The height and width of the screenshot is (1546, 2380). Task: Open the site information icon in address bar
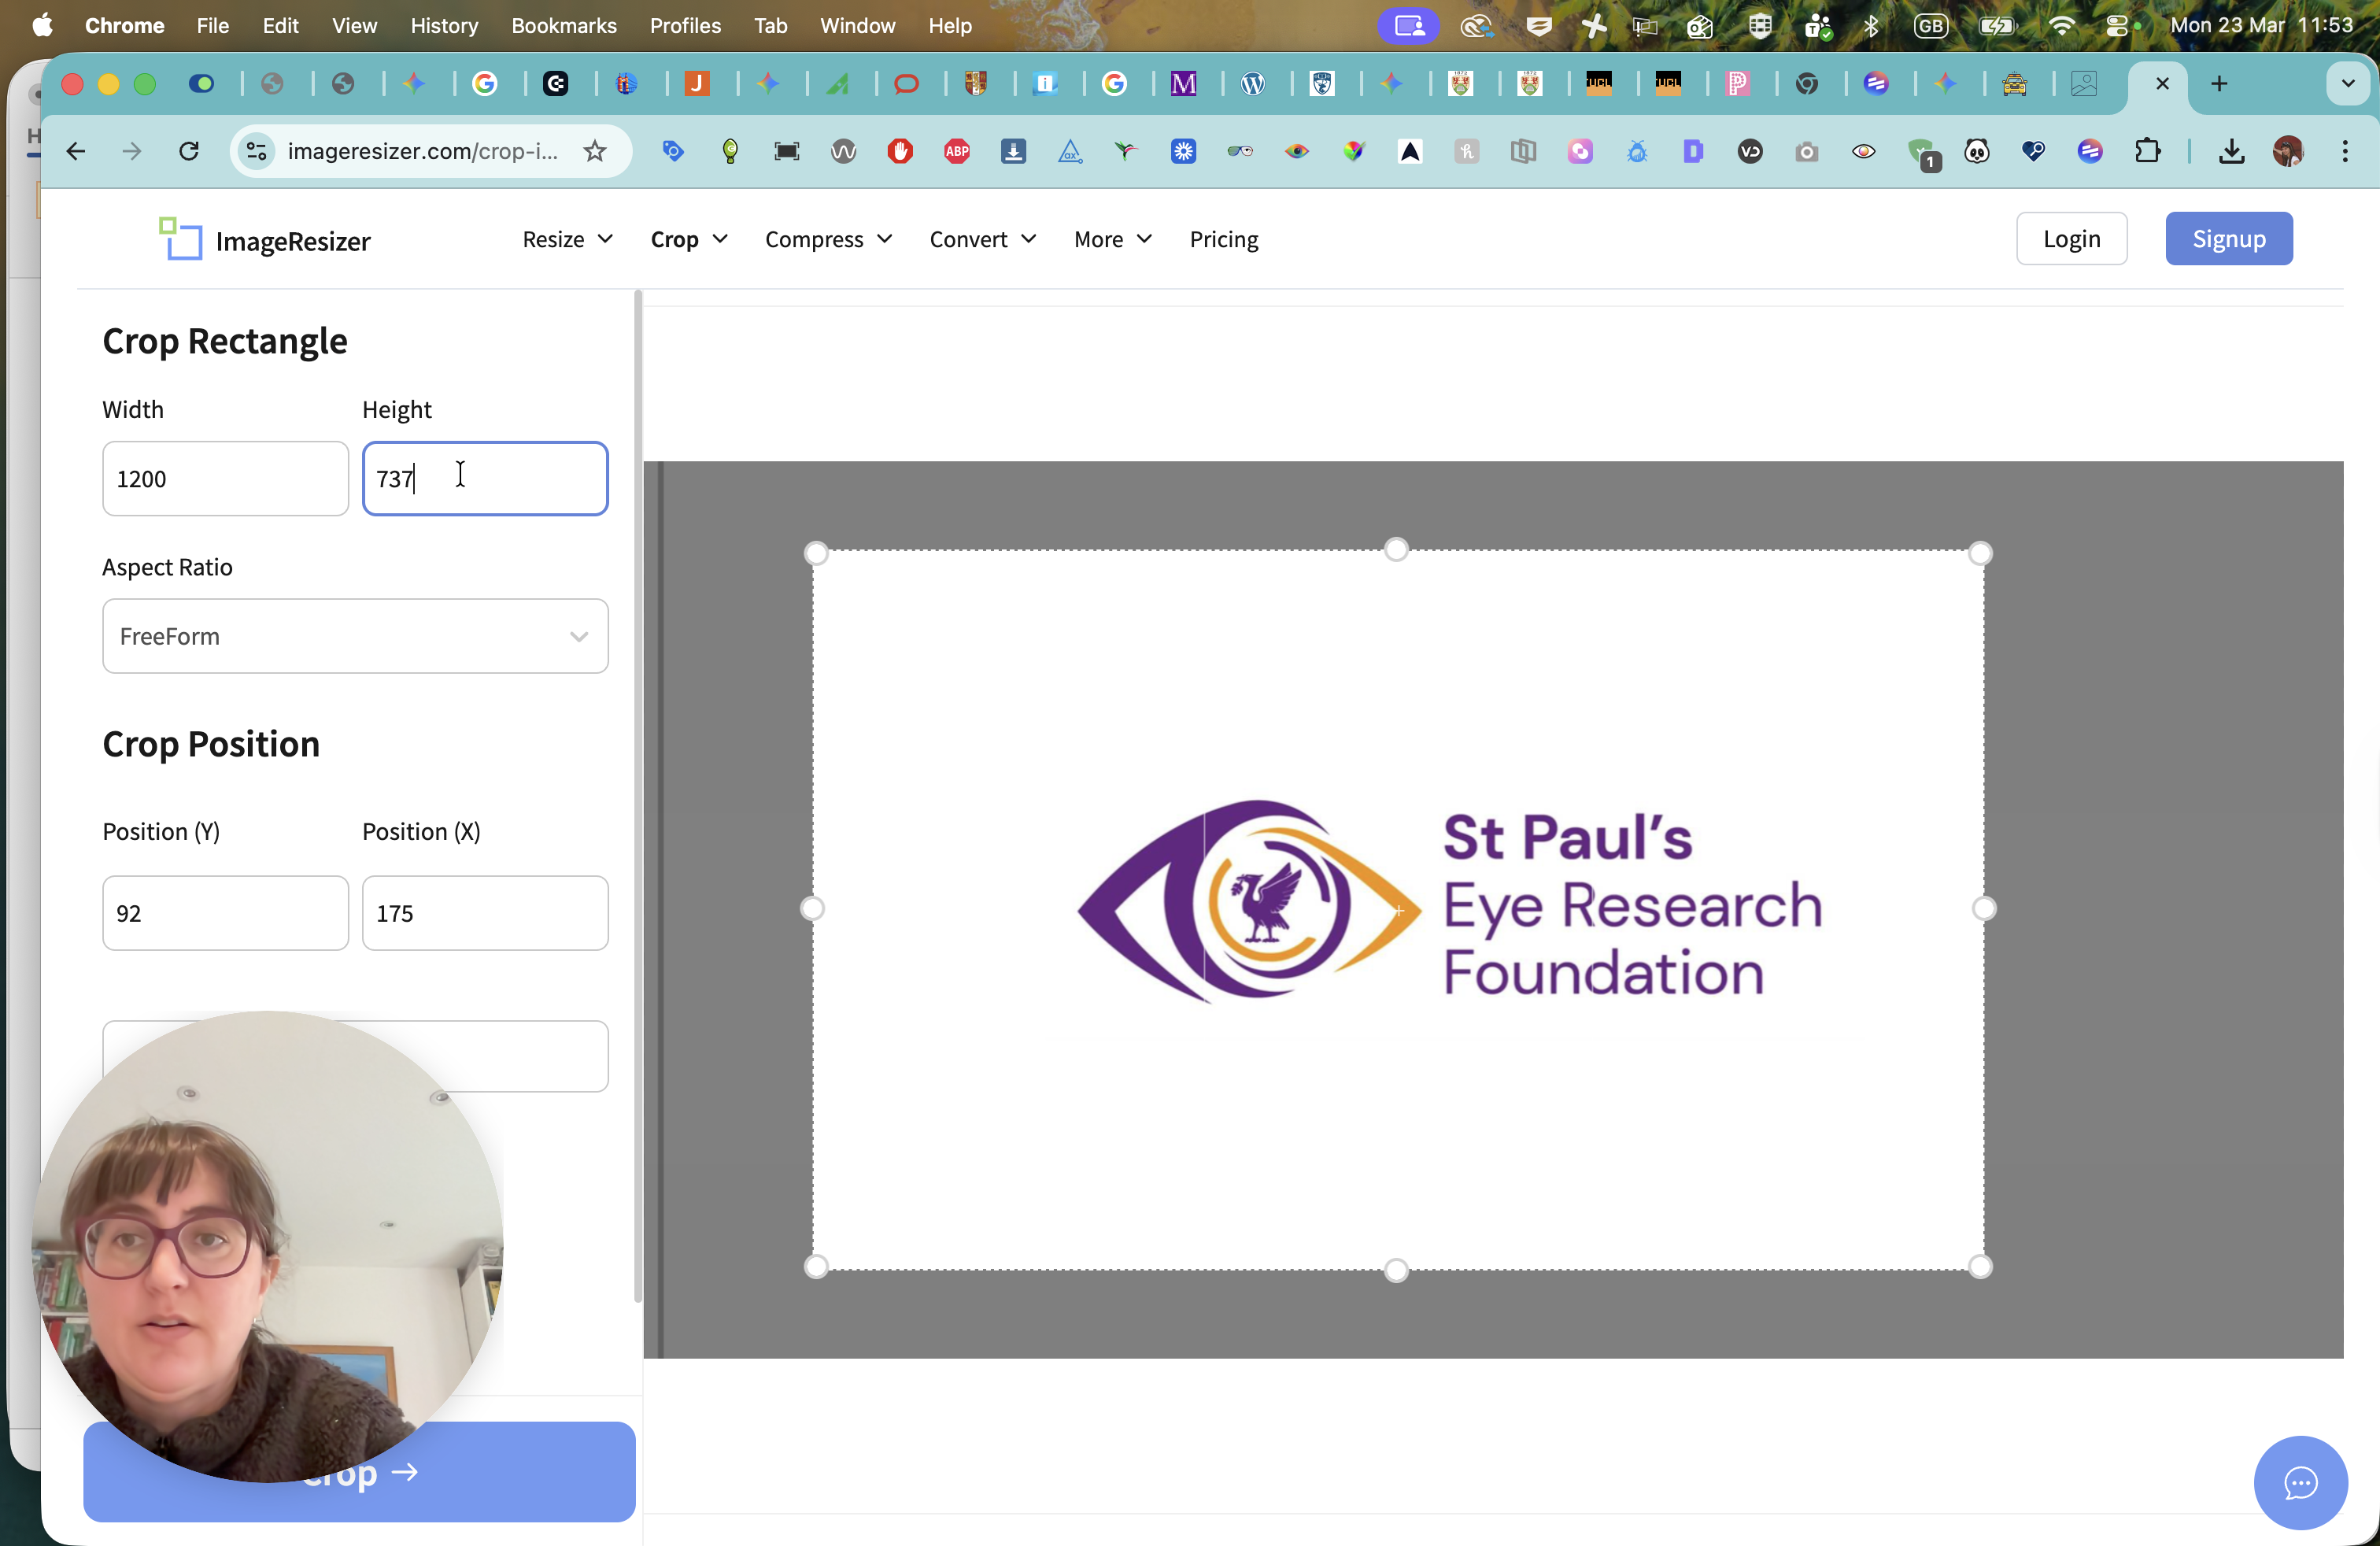[x=257, y=151]
